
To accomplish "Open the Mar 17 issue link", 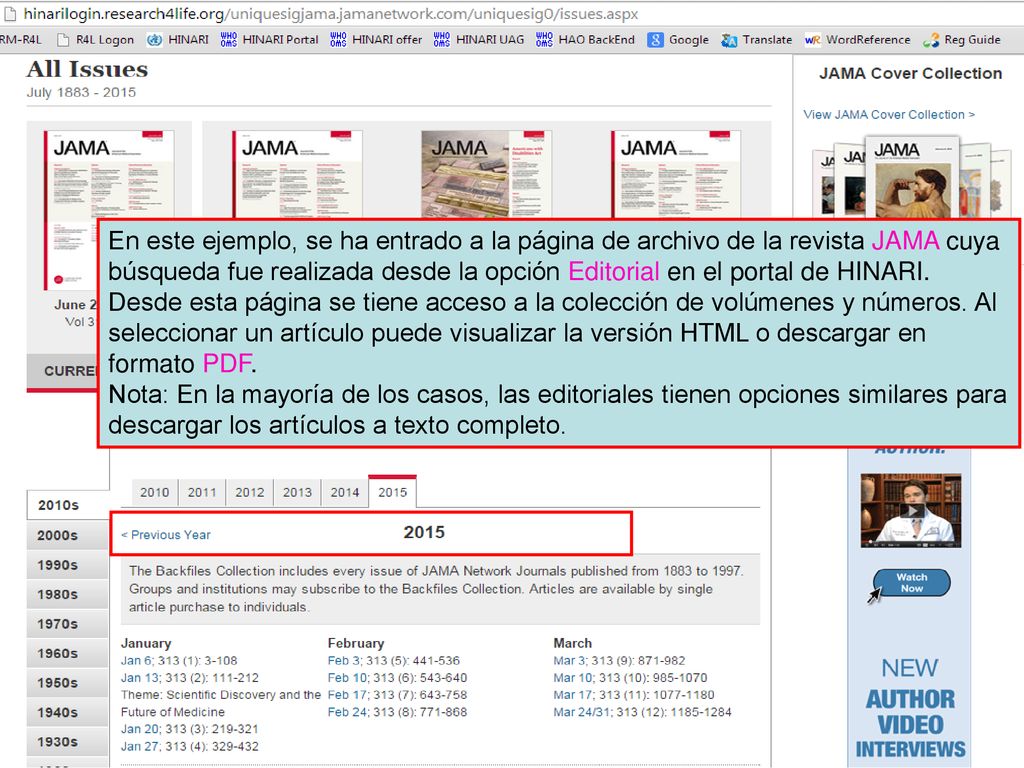I will pyautogui.click(x=573, y=695).
